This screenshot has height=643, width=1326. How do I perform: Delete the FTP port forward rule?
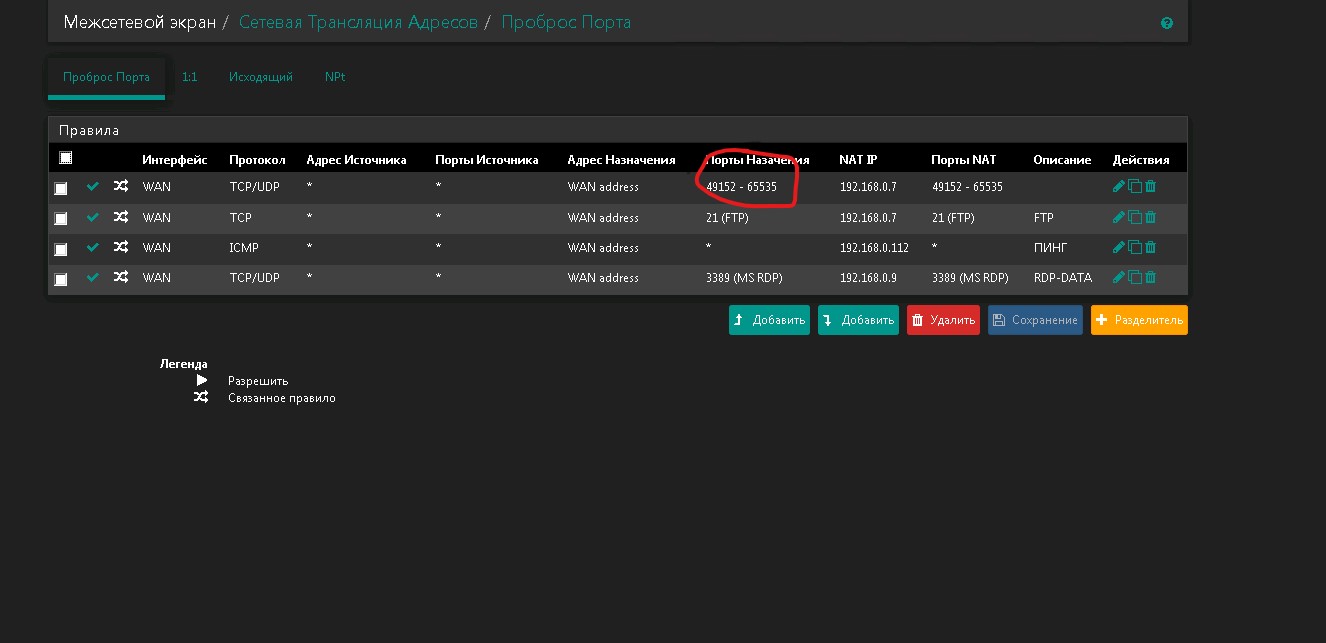click(x=1150, y=217)
